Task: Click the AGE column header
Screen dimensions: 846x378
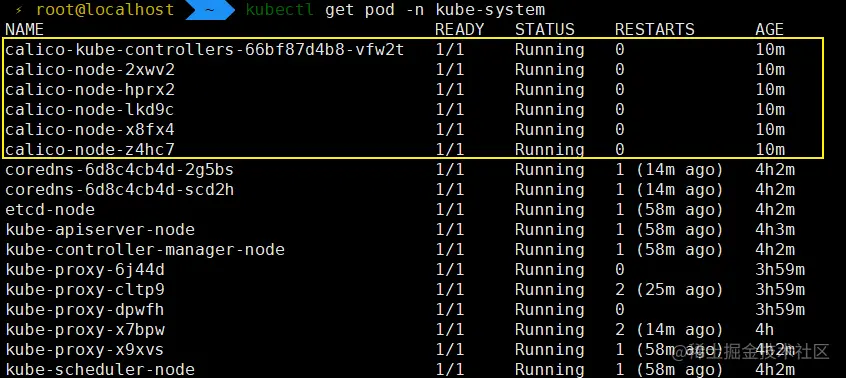Action: pyautogui.click(x=769, y=30)
